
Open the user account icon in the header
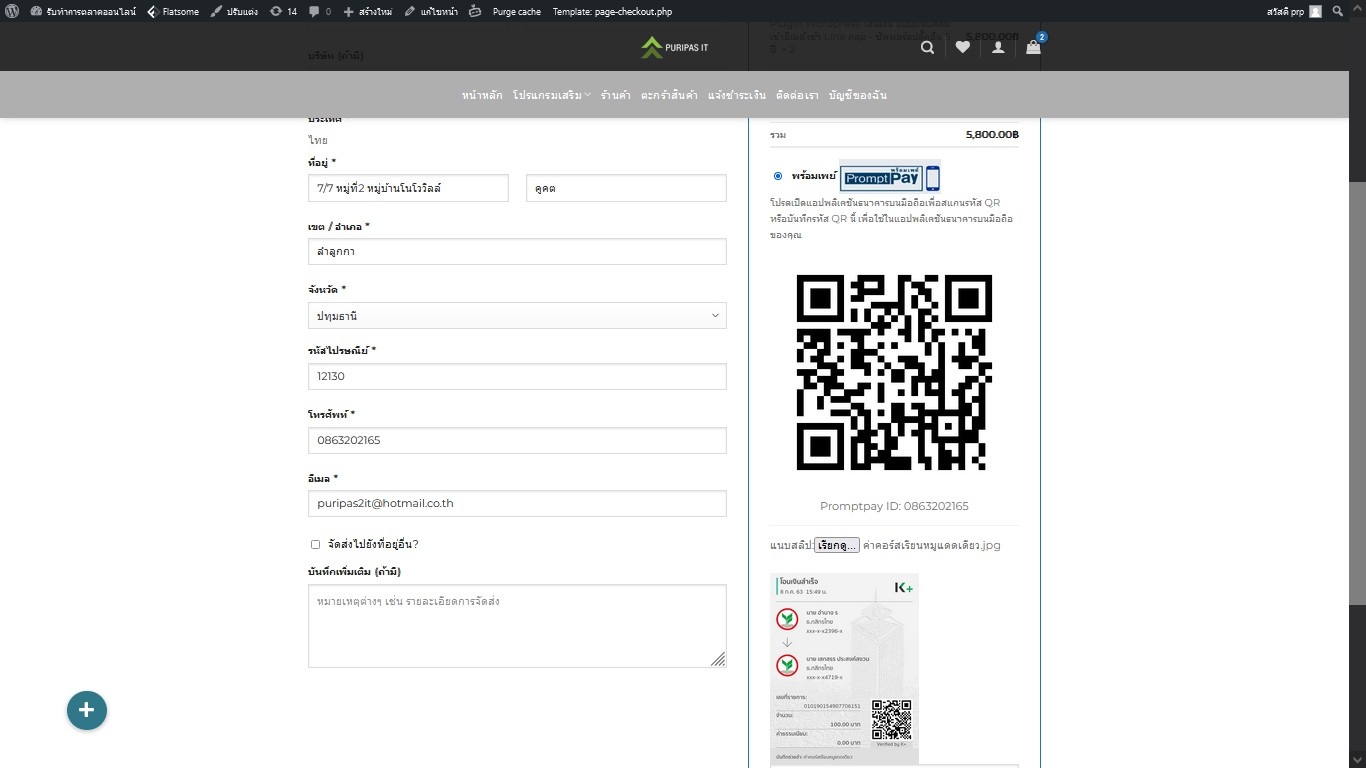pos(998,47)
